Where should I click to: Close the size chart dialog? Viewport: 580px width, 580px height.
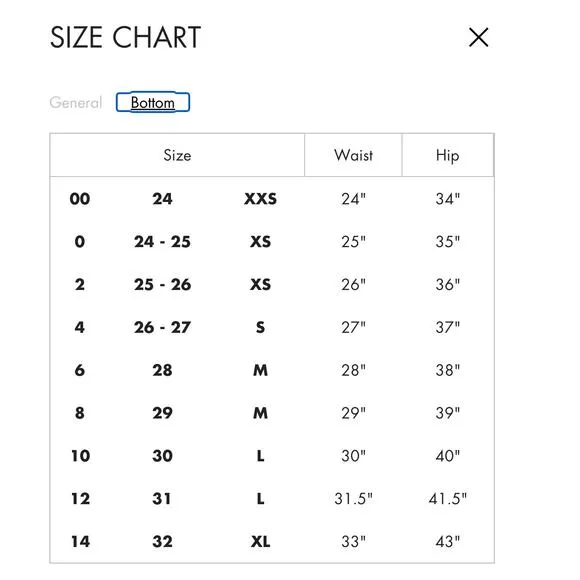pos(479,37)
